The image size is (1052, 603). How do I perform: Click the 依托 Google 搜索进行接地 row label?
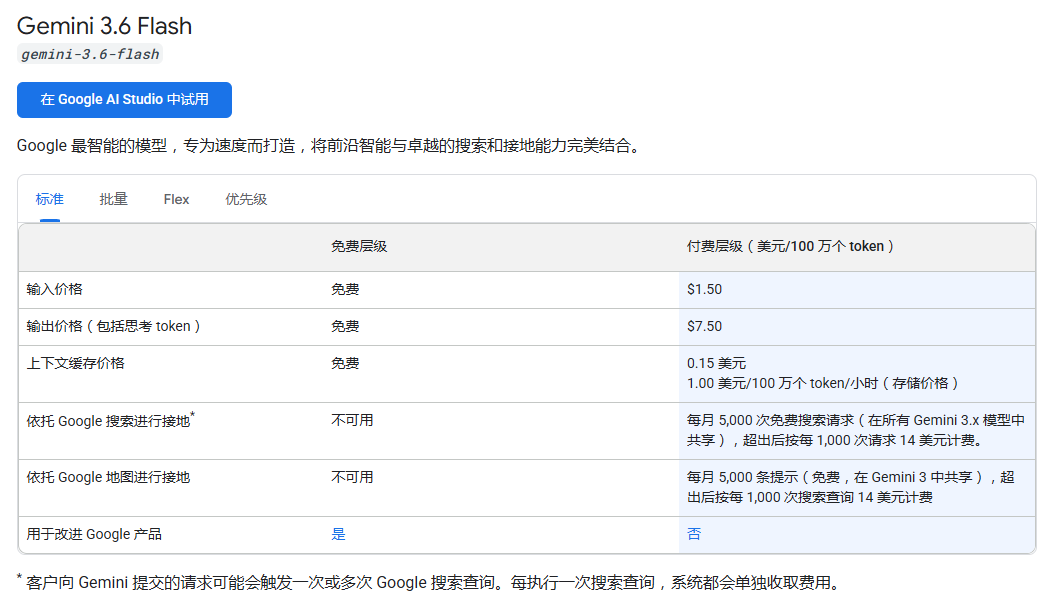click(110, 421)
